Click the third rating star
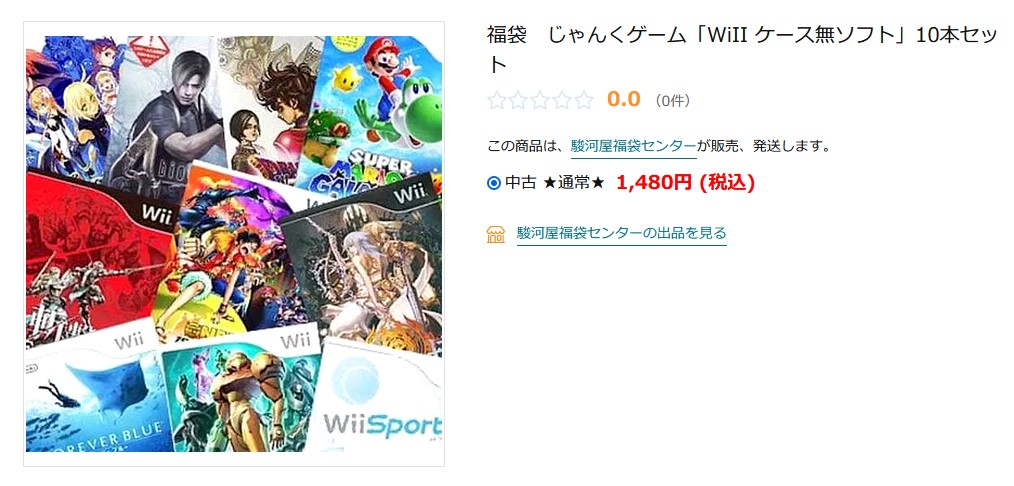This screenshot has width=1014, height=486. (540, 100)
